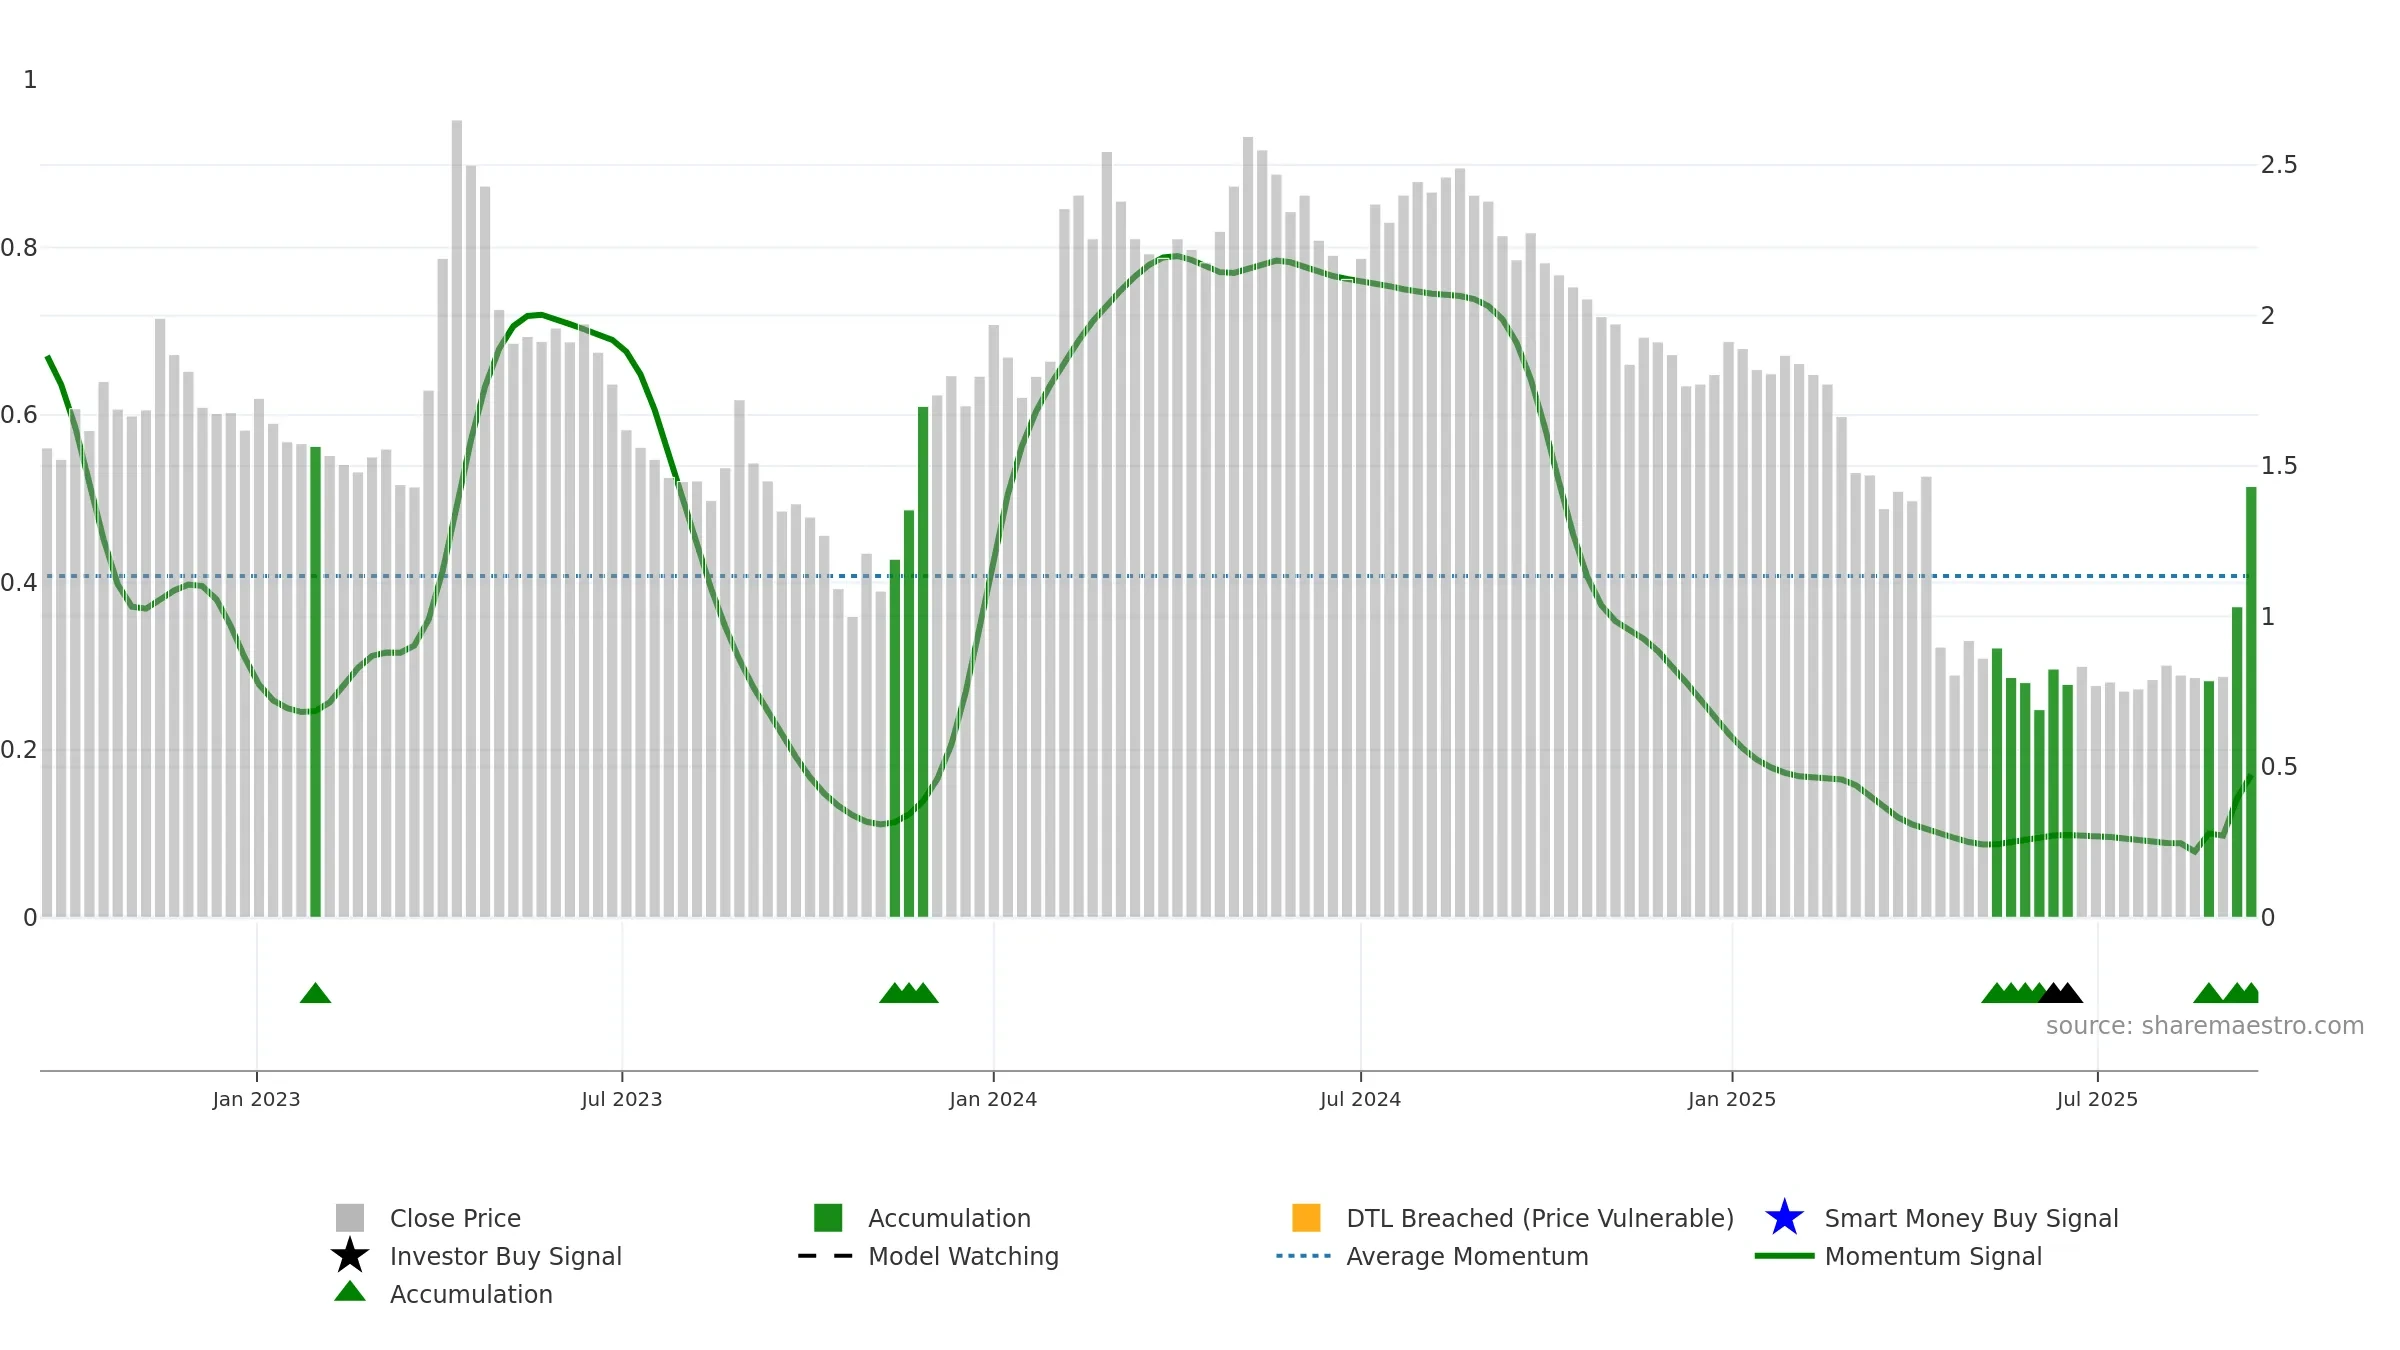
Task: Click the gray Close Price legend swatch
Action: pos(349,1217)
